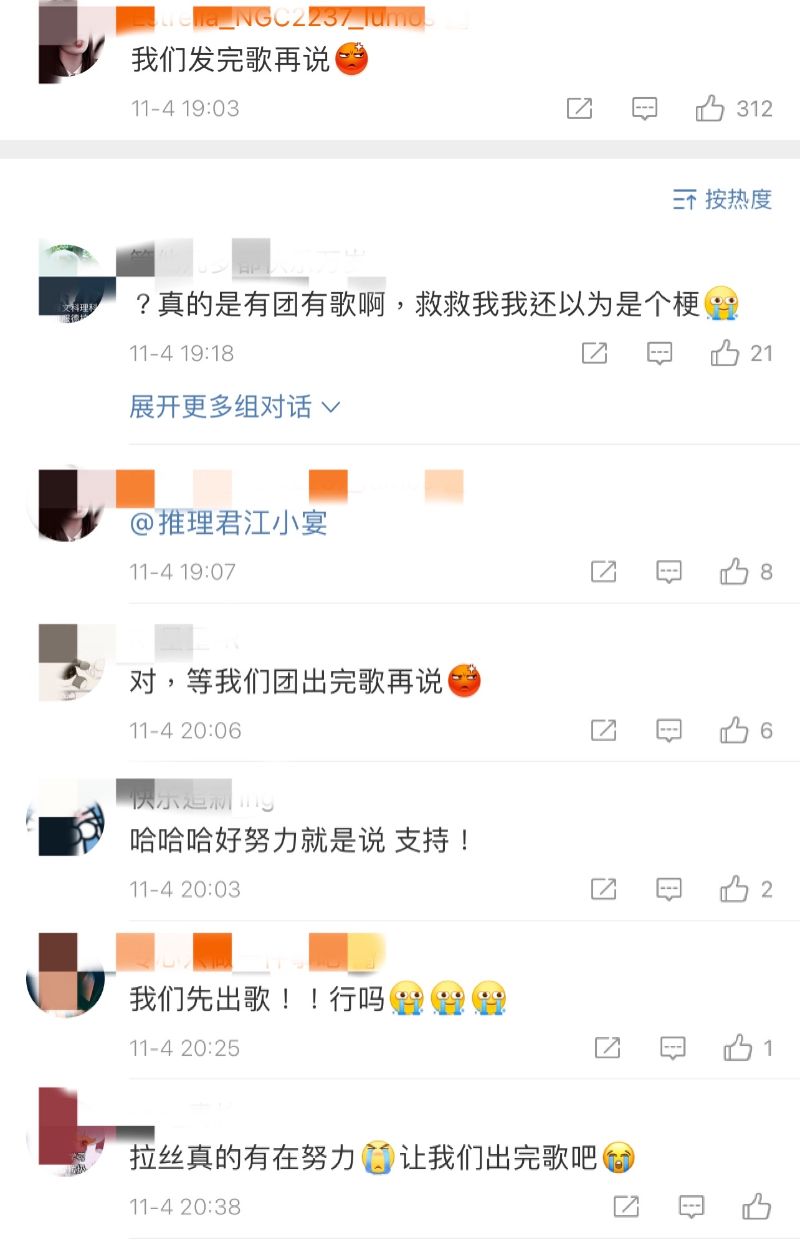Open reply bubble on the 19:18 comment
The height and width of the screenshot is (1242, 800).
659,353
